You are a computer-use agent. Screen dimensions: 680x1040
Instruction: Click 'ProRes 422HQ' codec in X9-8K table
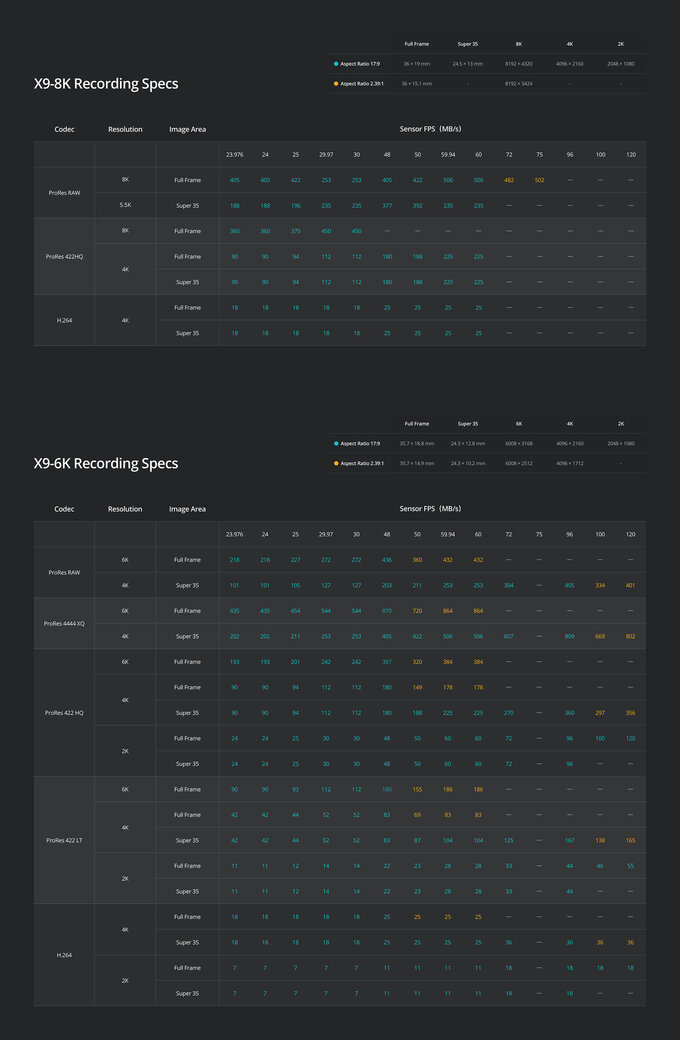[x=64, y=257]
